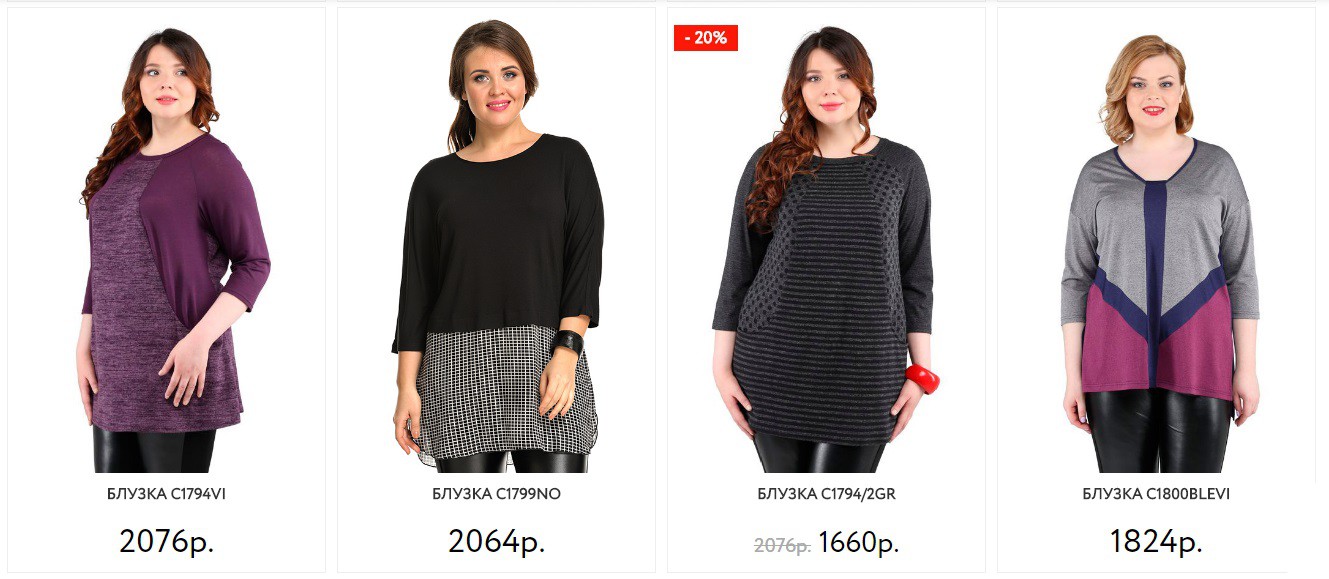The width and height of the screenshot is (1329, 579).
Task: Click the red bracelet on the model's wrist
Action: point(923,378)
